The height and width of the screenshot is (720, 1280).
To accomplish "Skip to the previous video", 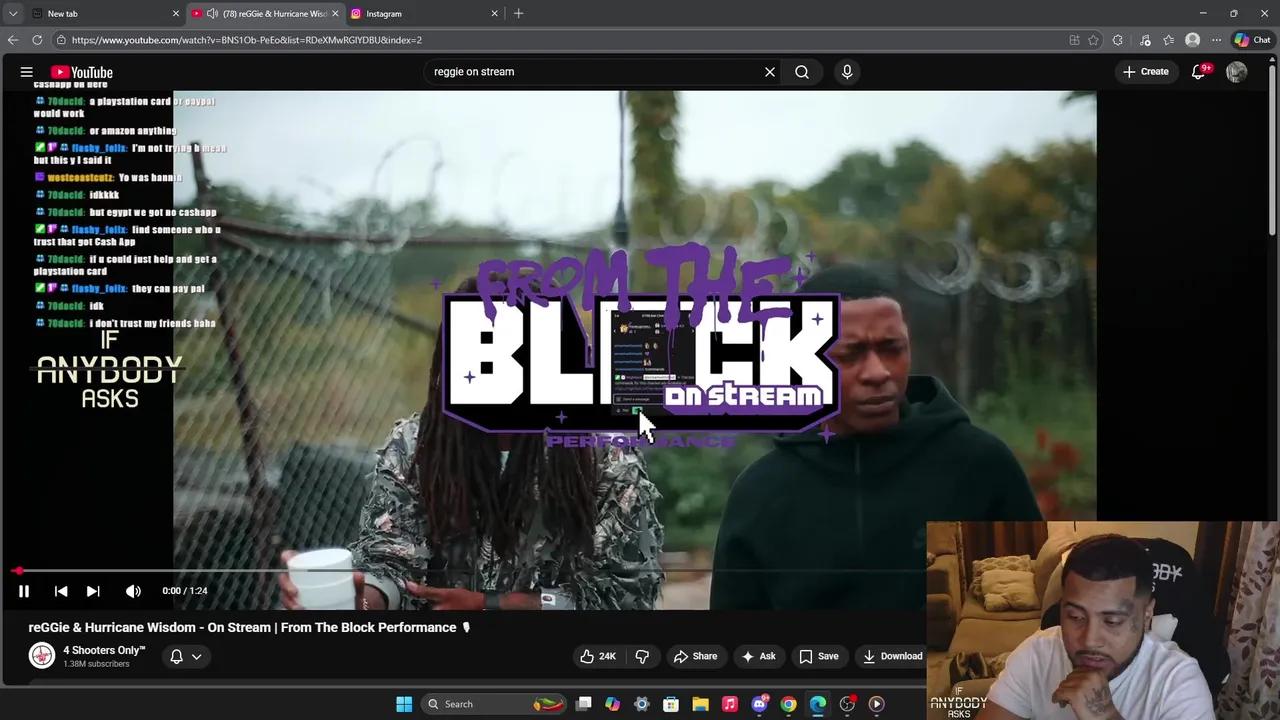I will pyautogui.click(x=61, y=591).
